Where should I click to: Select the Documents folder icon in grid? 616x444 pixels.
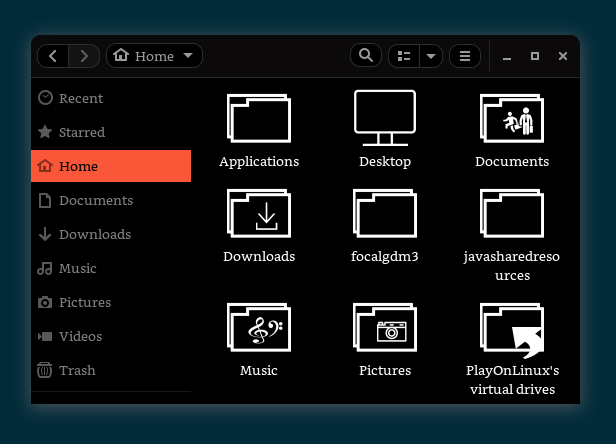pos(512,118)
